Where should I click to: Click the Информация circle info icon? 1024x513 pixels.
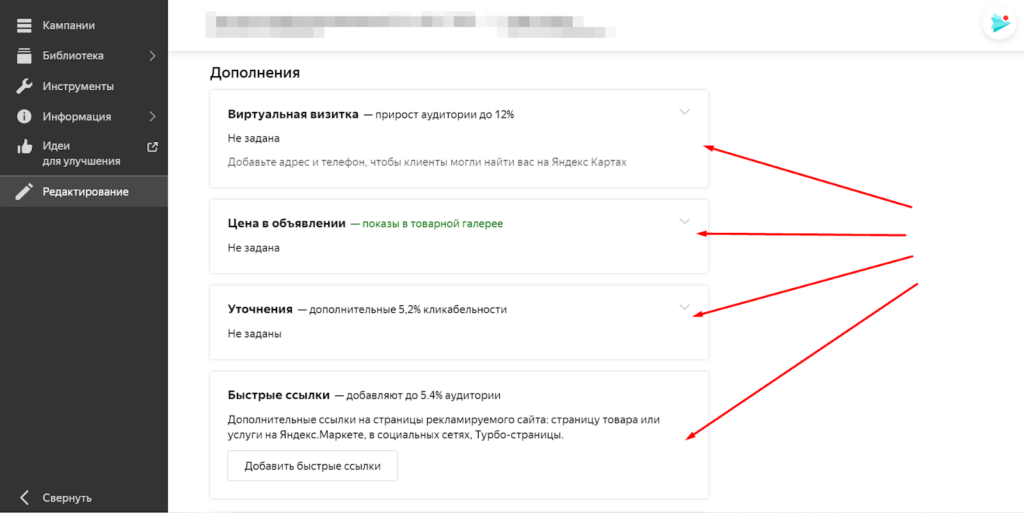[x=25, y=116]
